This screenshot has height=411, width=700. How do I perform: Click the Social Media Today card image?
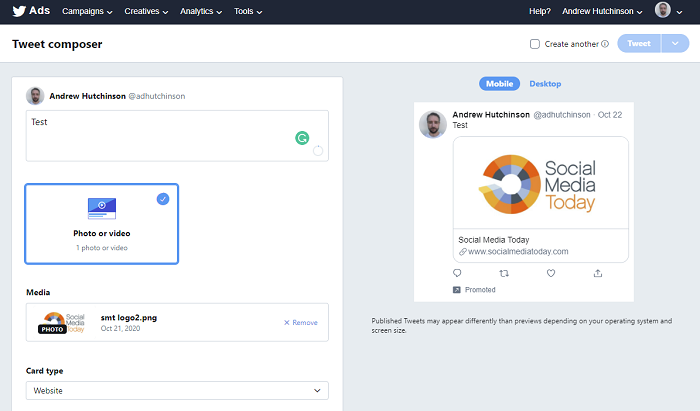(x=541, y=183)
